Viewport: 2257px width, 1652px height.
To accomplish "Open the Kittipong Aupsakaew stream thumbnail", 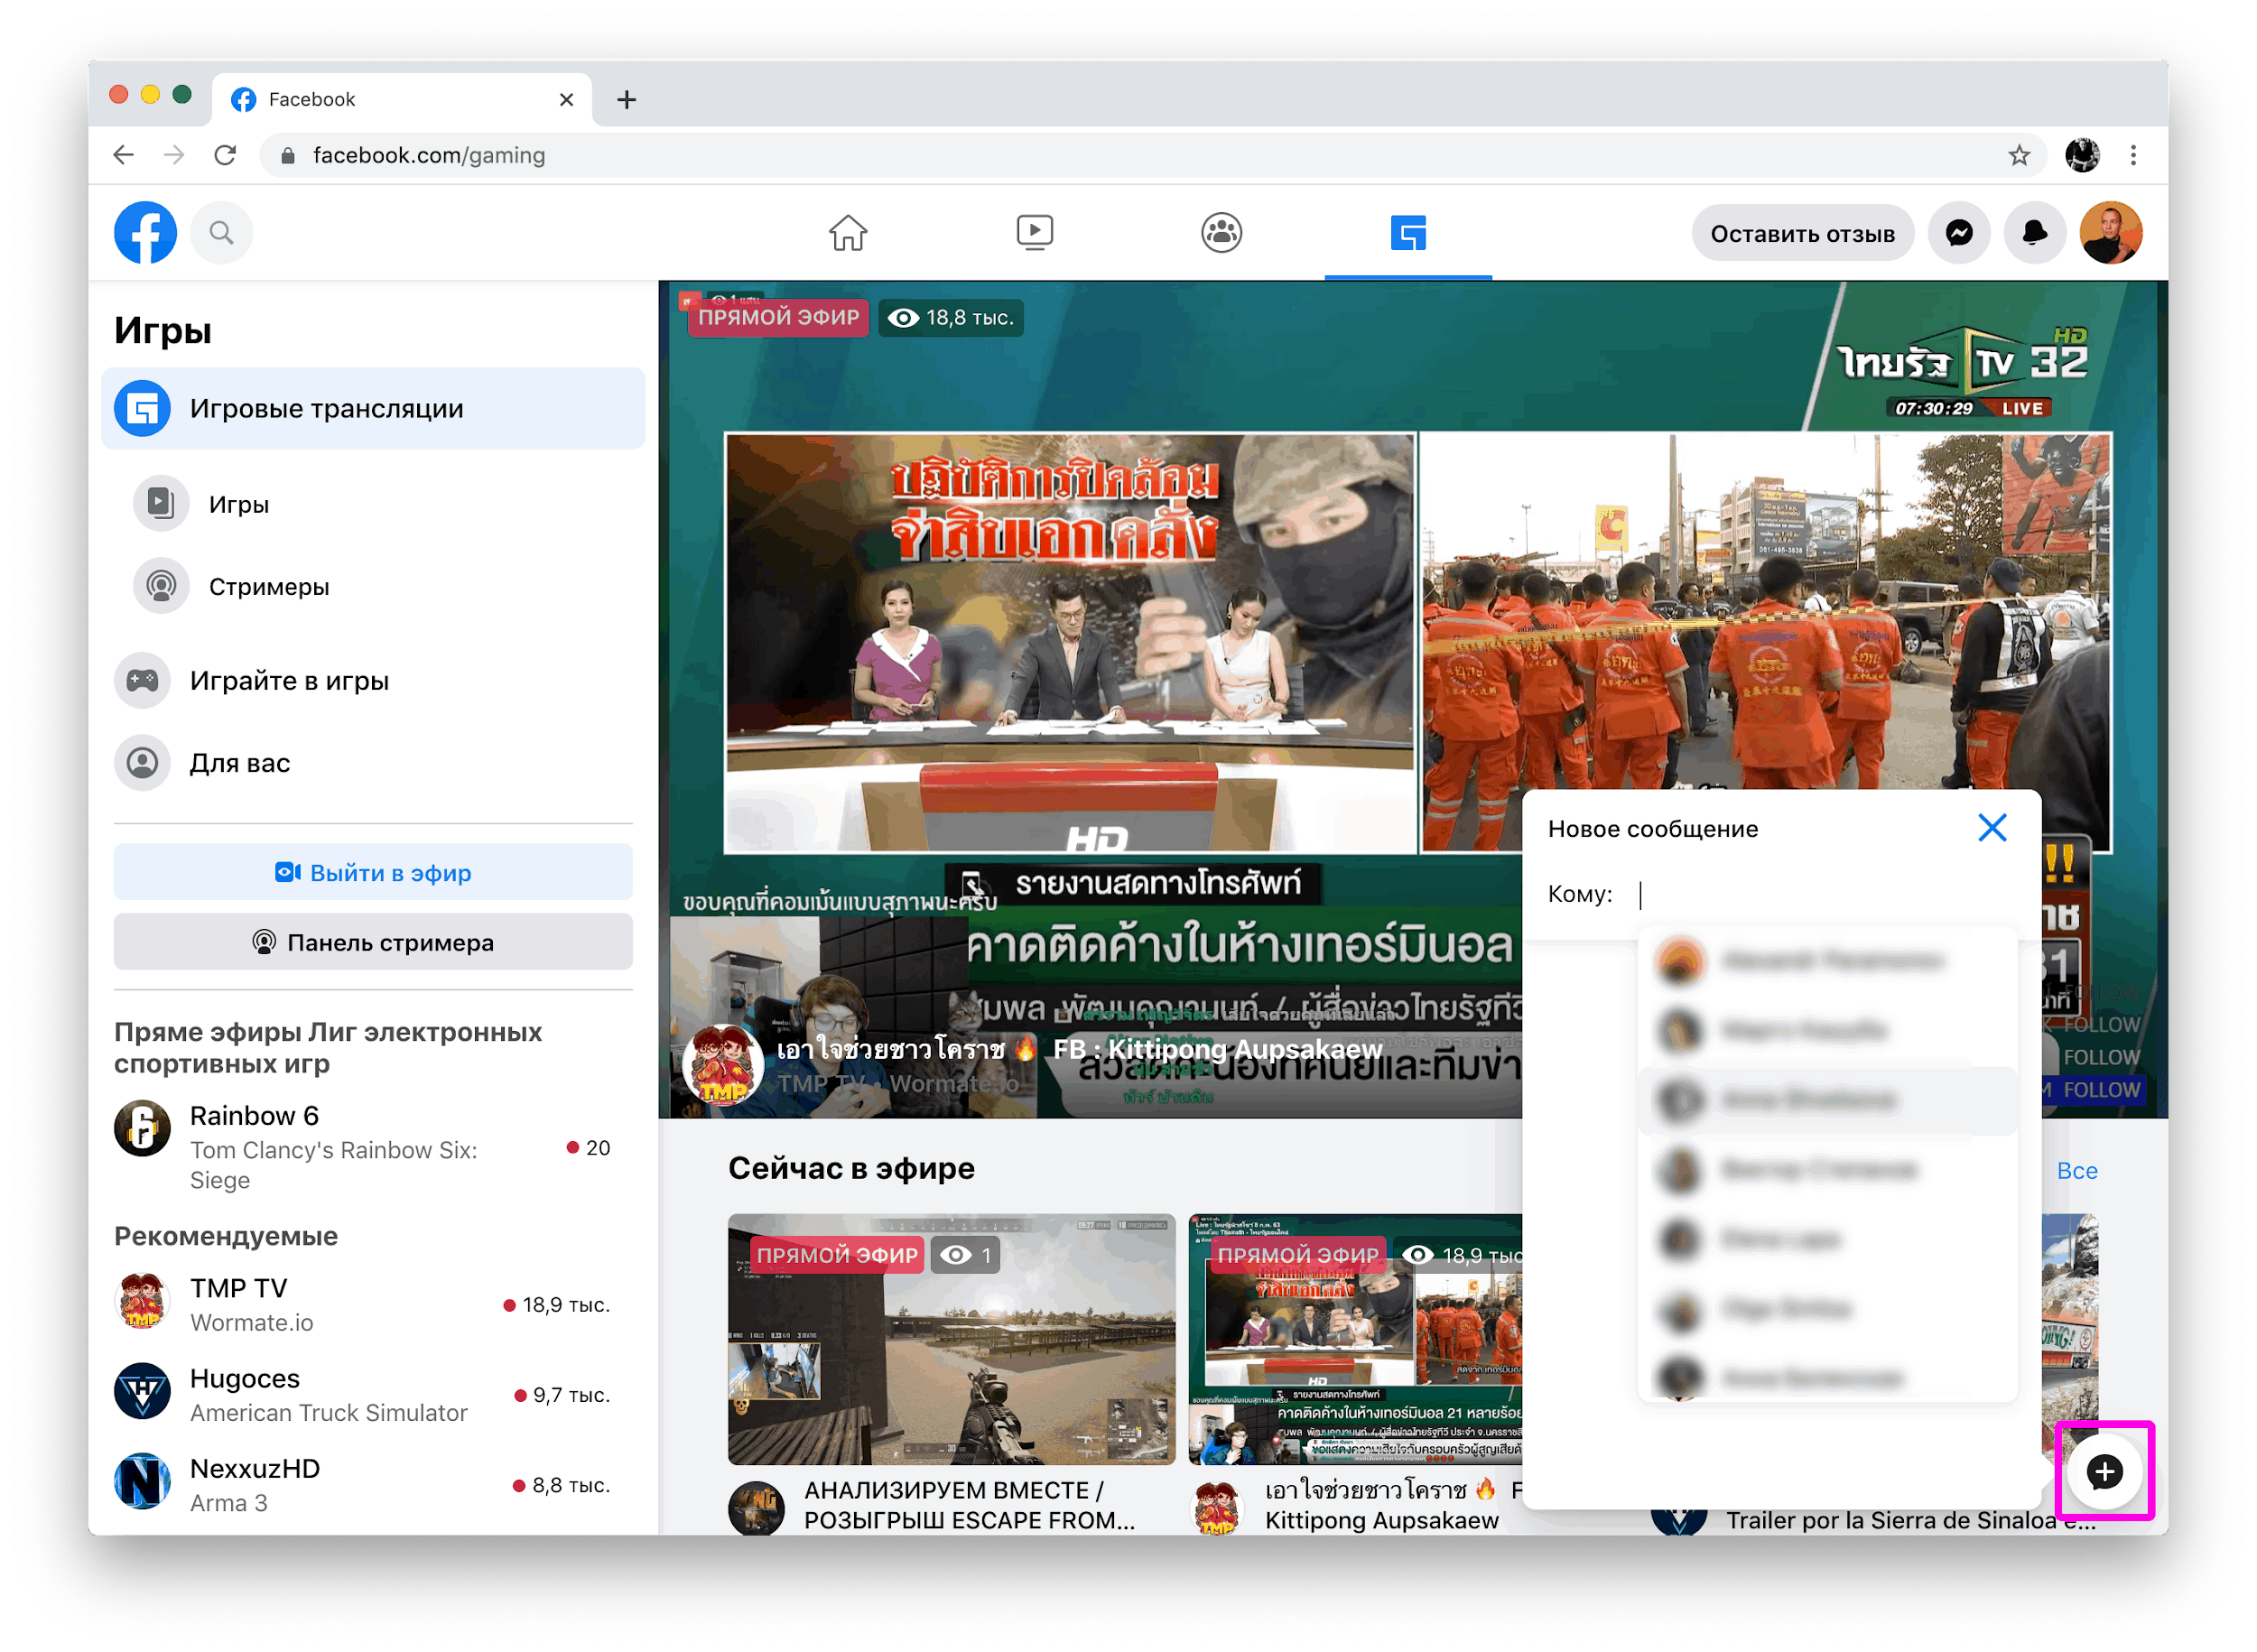I will [1355, 1340].
